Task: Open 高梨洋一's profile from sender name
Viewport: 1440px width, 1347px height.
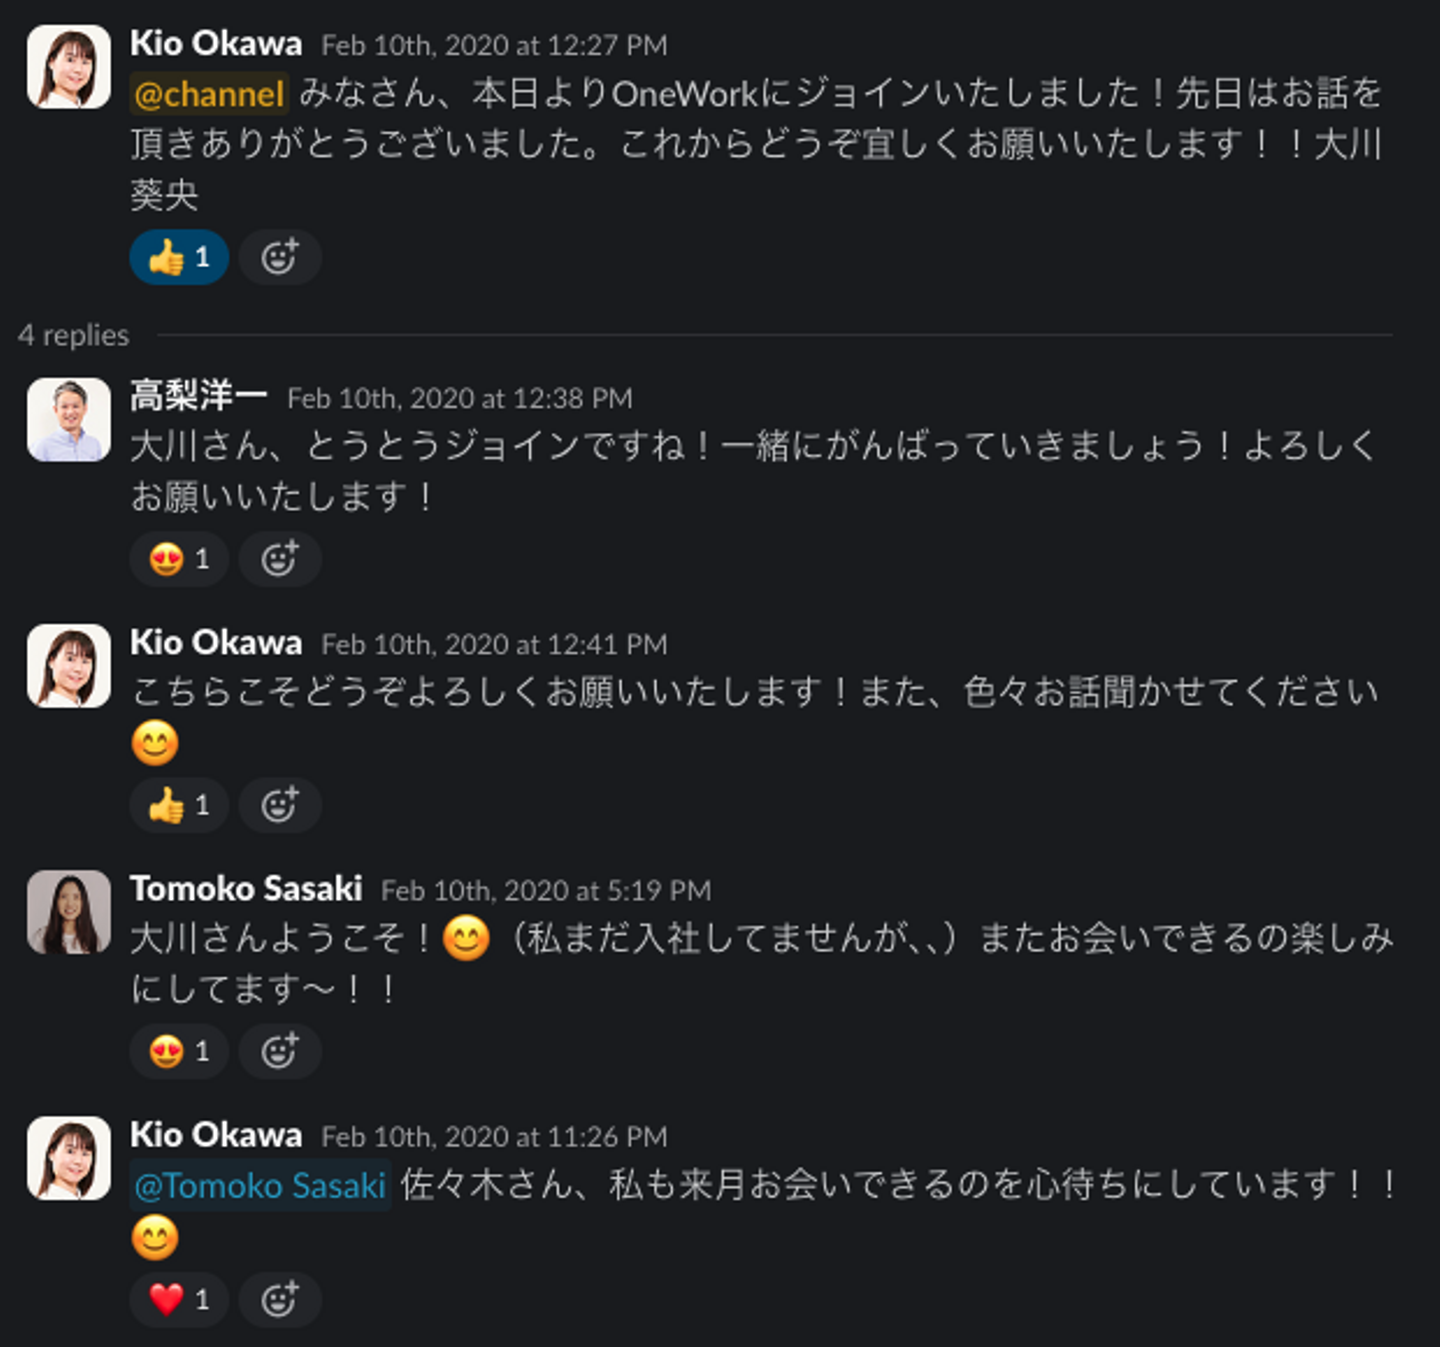Action: [x=198, y=397]
